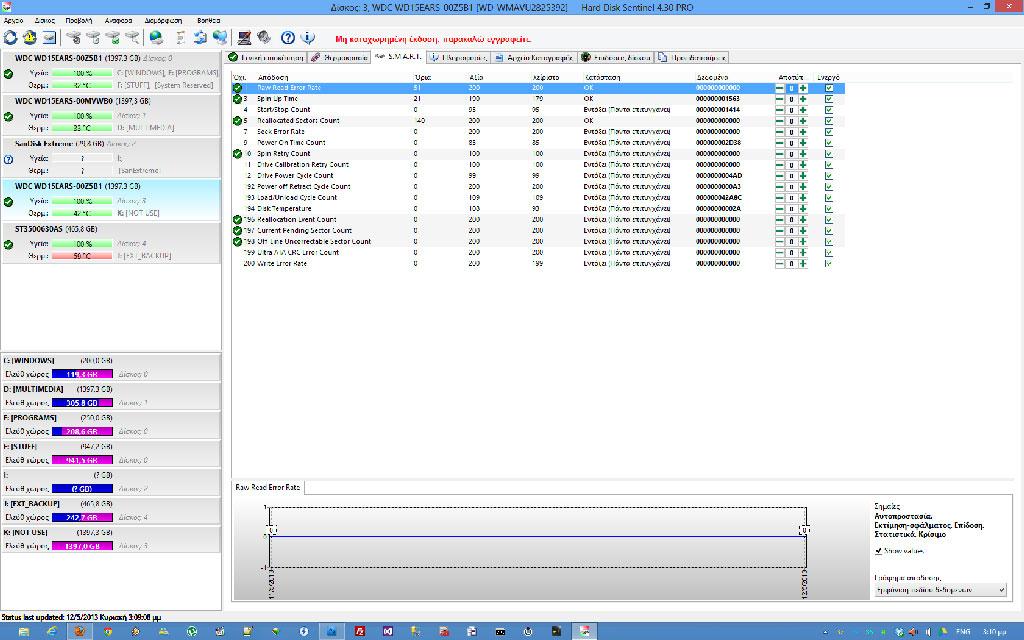
Task: Open the first tab with green checkmark
Action: point(266,57)
